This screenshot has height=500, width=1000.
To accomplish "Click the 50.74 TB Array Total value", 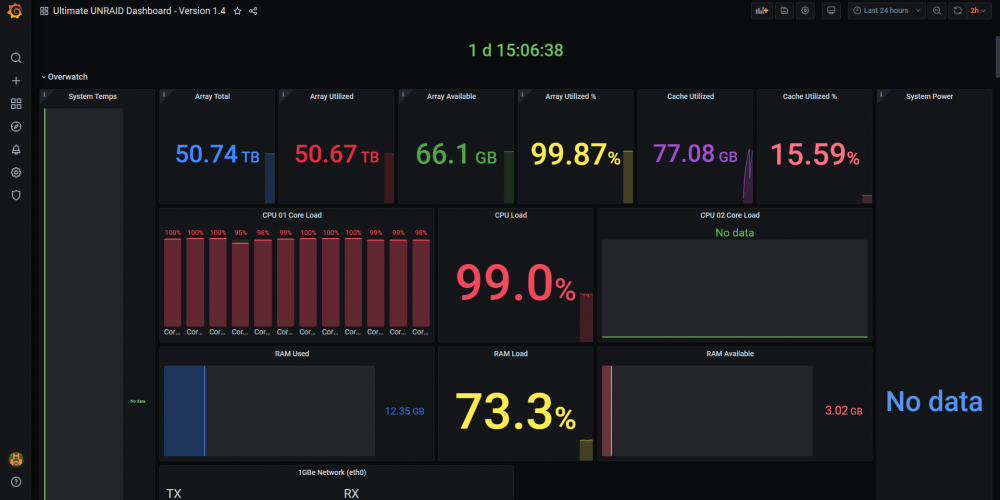I will (x=217, y=154).
